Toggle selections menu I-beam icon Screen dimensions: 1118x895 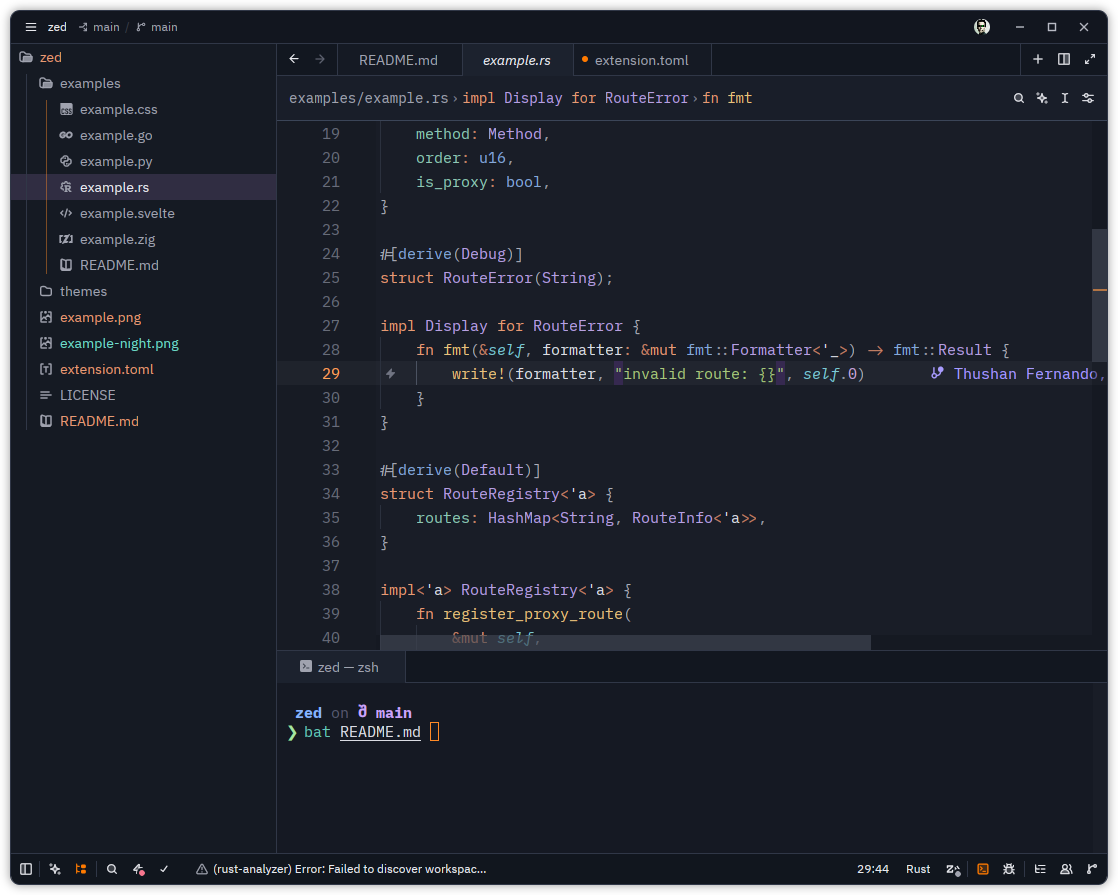pos(1065,98)
